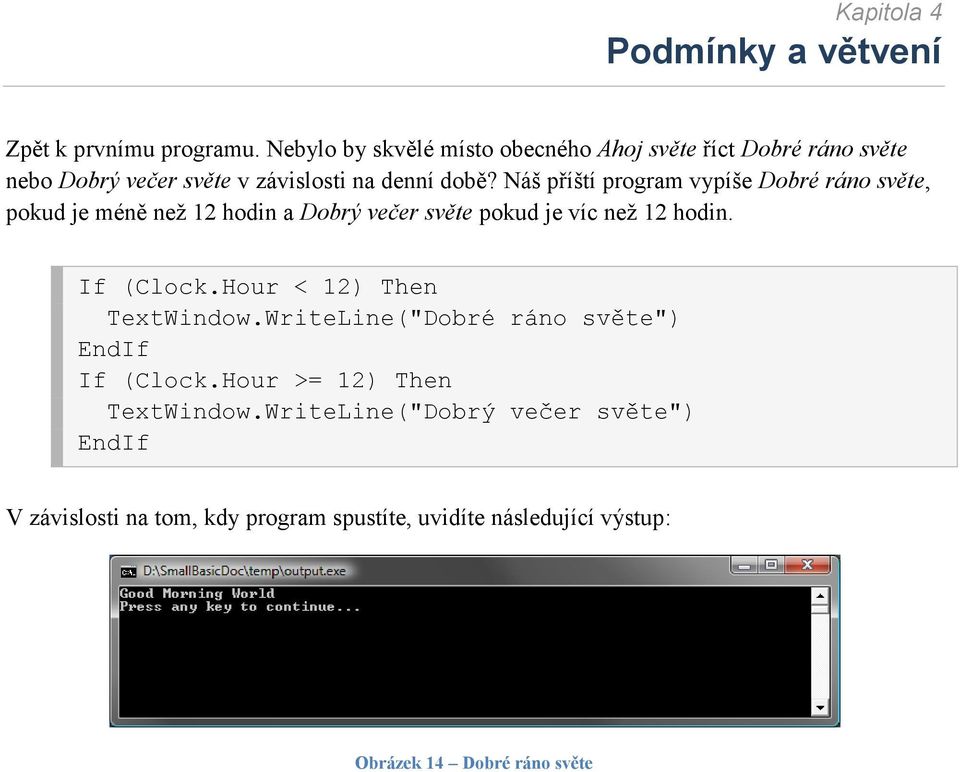
Task: Click the console scrollbar down arrow
Action: pos(820,708)
